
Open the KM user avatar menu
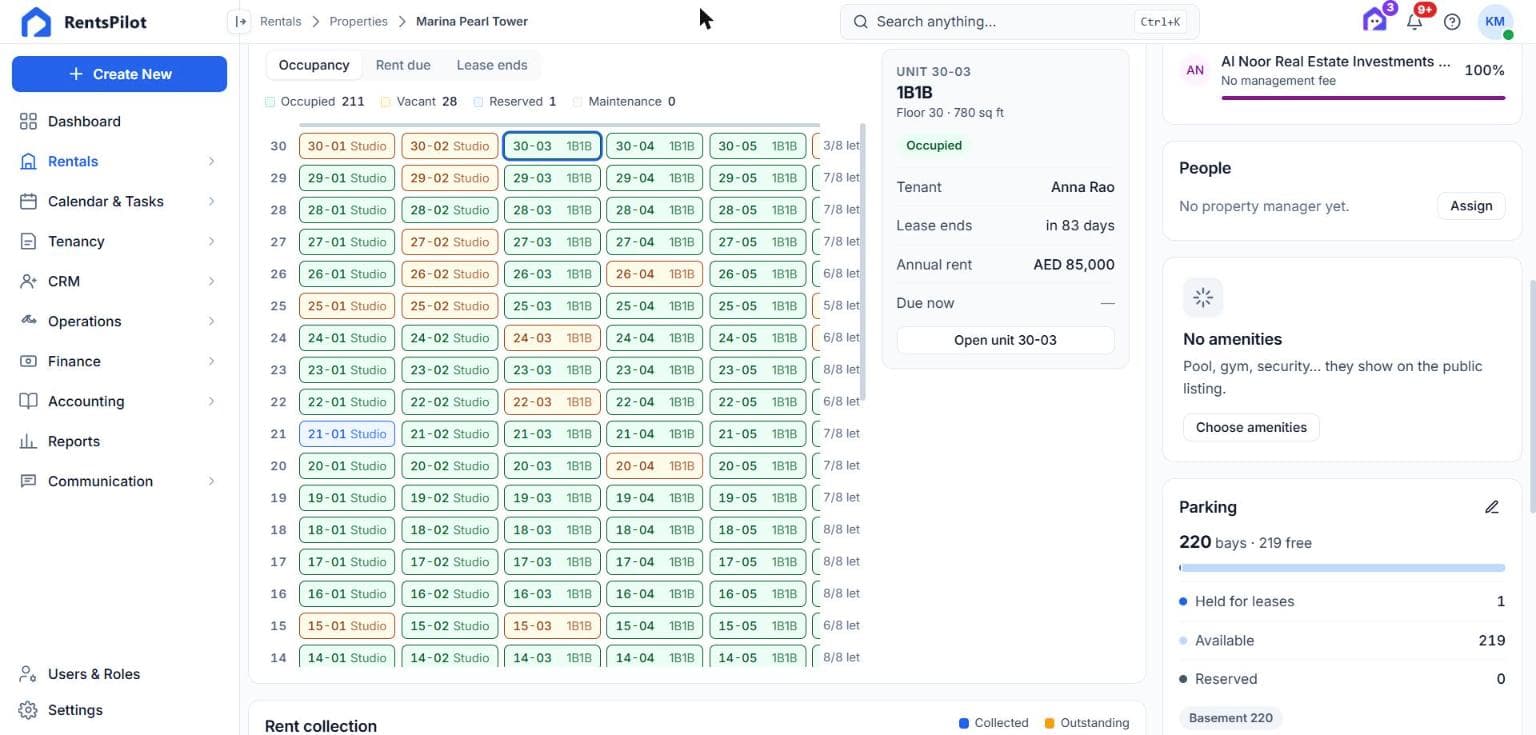pos(1495,22)
